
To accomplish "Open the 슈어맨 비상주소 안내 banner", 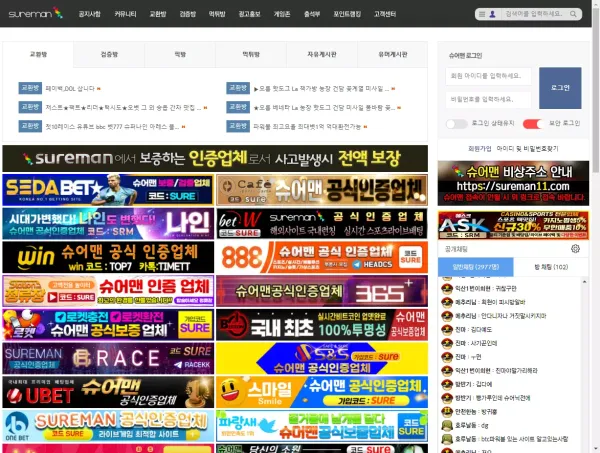I will click(513, 183).
